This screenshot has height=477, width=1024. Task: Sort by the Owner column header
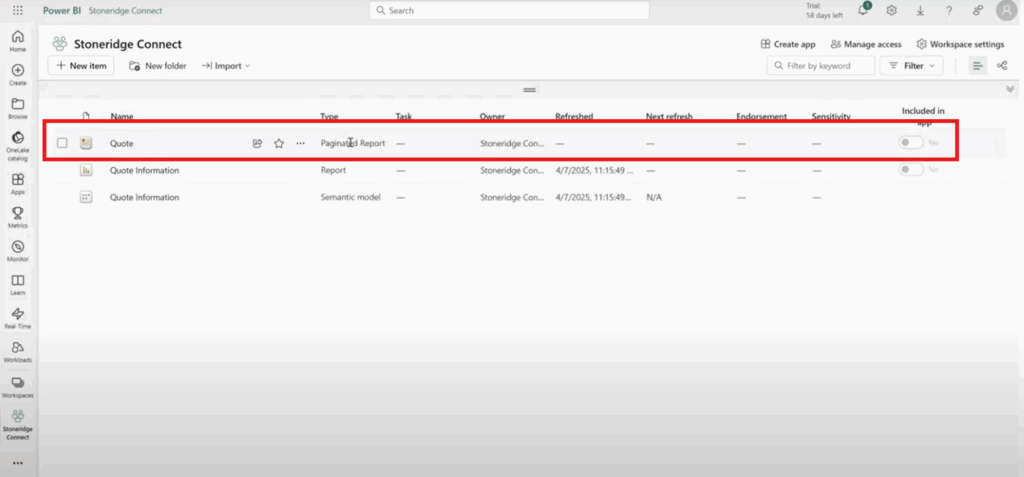click(492, 116)
